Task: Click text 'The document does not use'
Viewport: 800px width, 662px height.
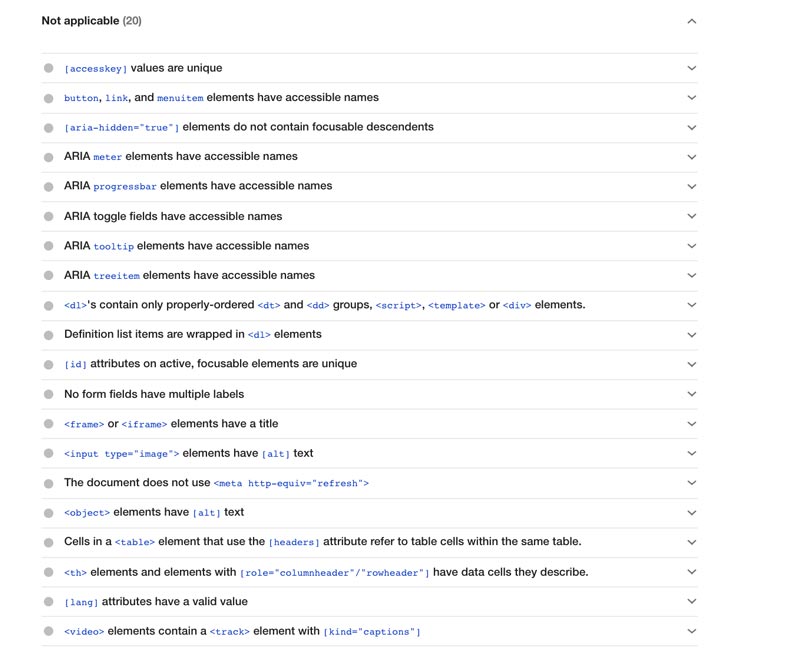Action: coord(137,482)
